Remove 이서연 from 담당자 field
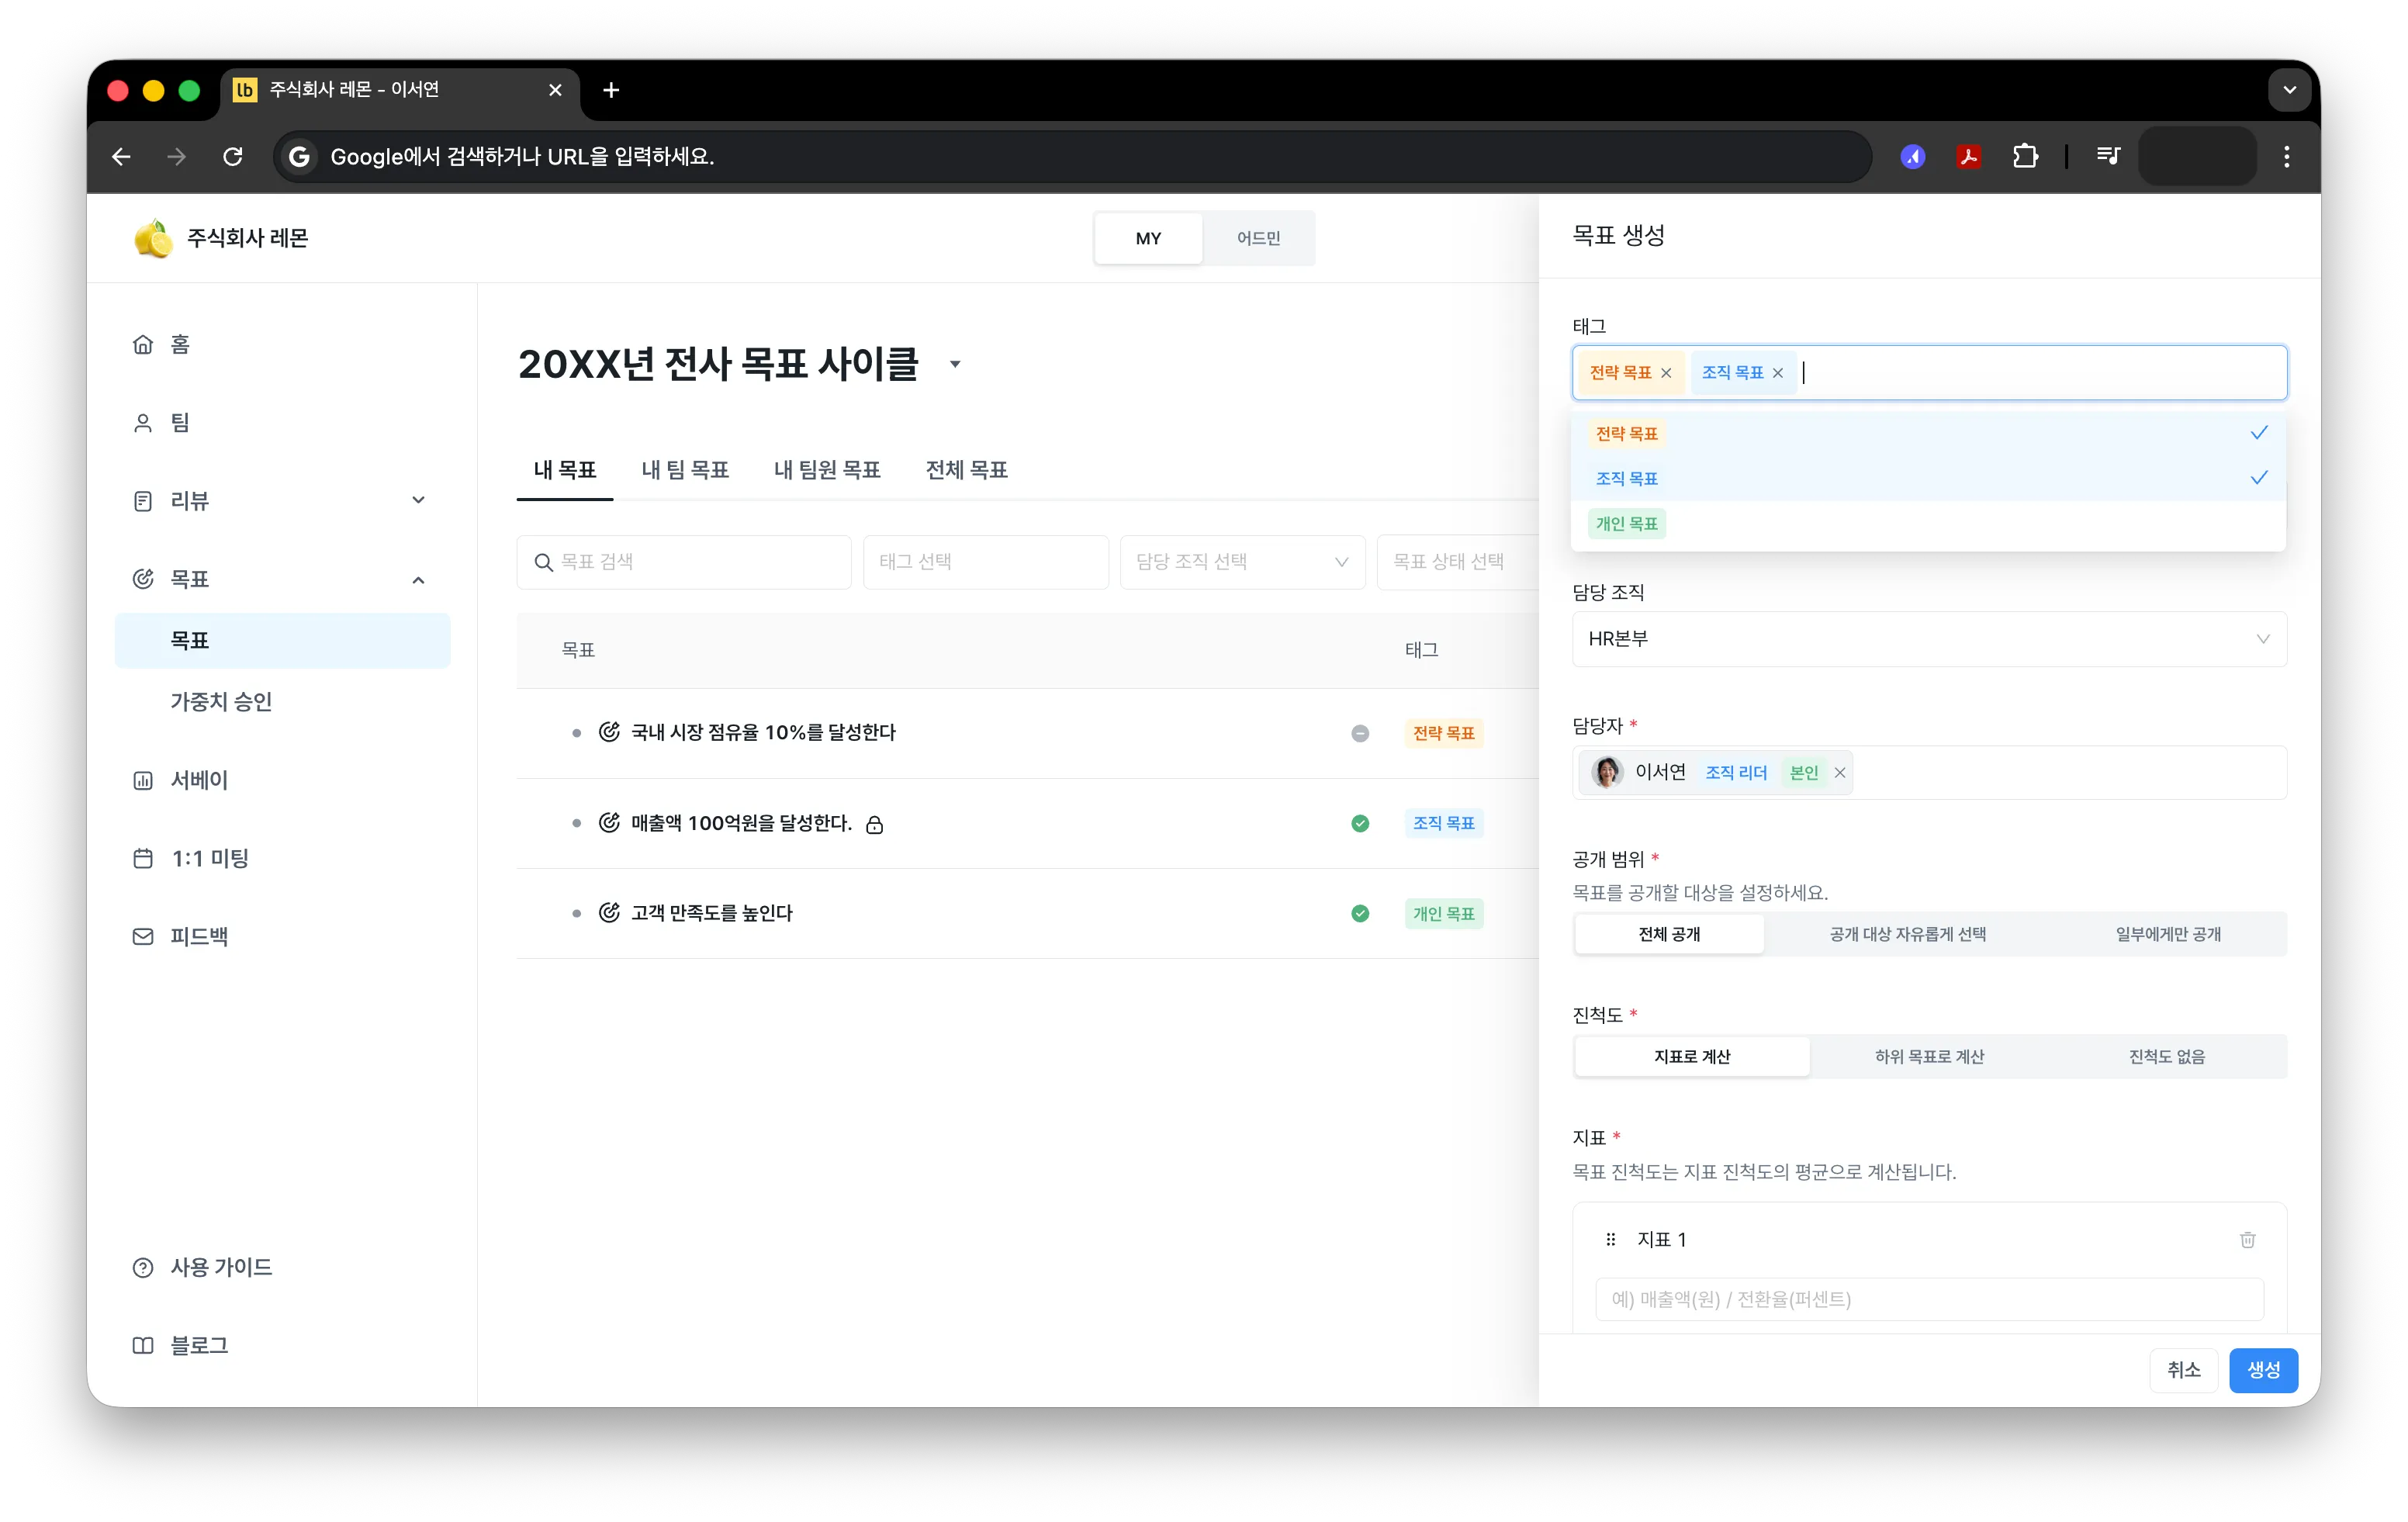 pos(1840,773)
